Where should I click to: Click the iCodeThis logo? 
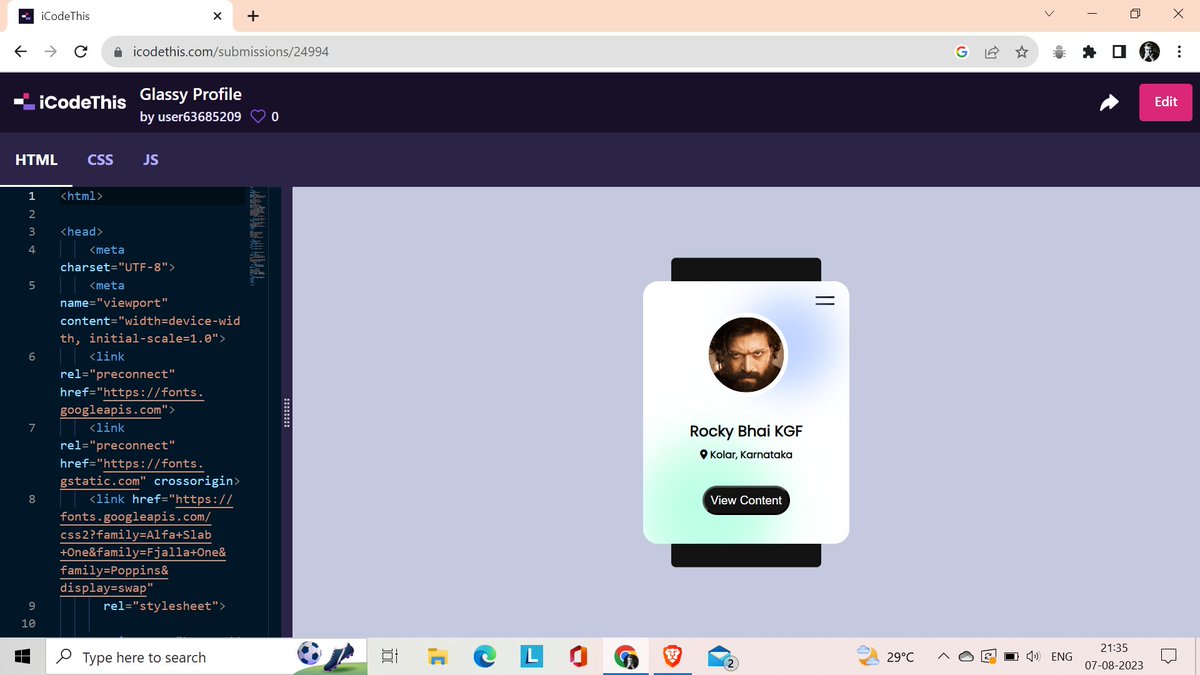tap(68, 101)
